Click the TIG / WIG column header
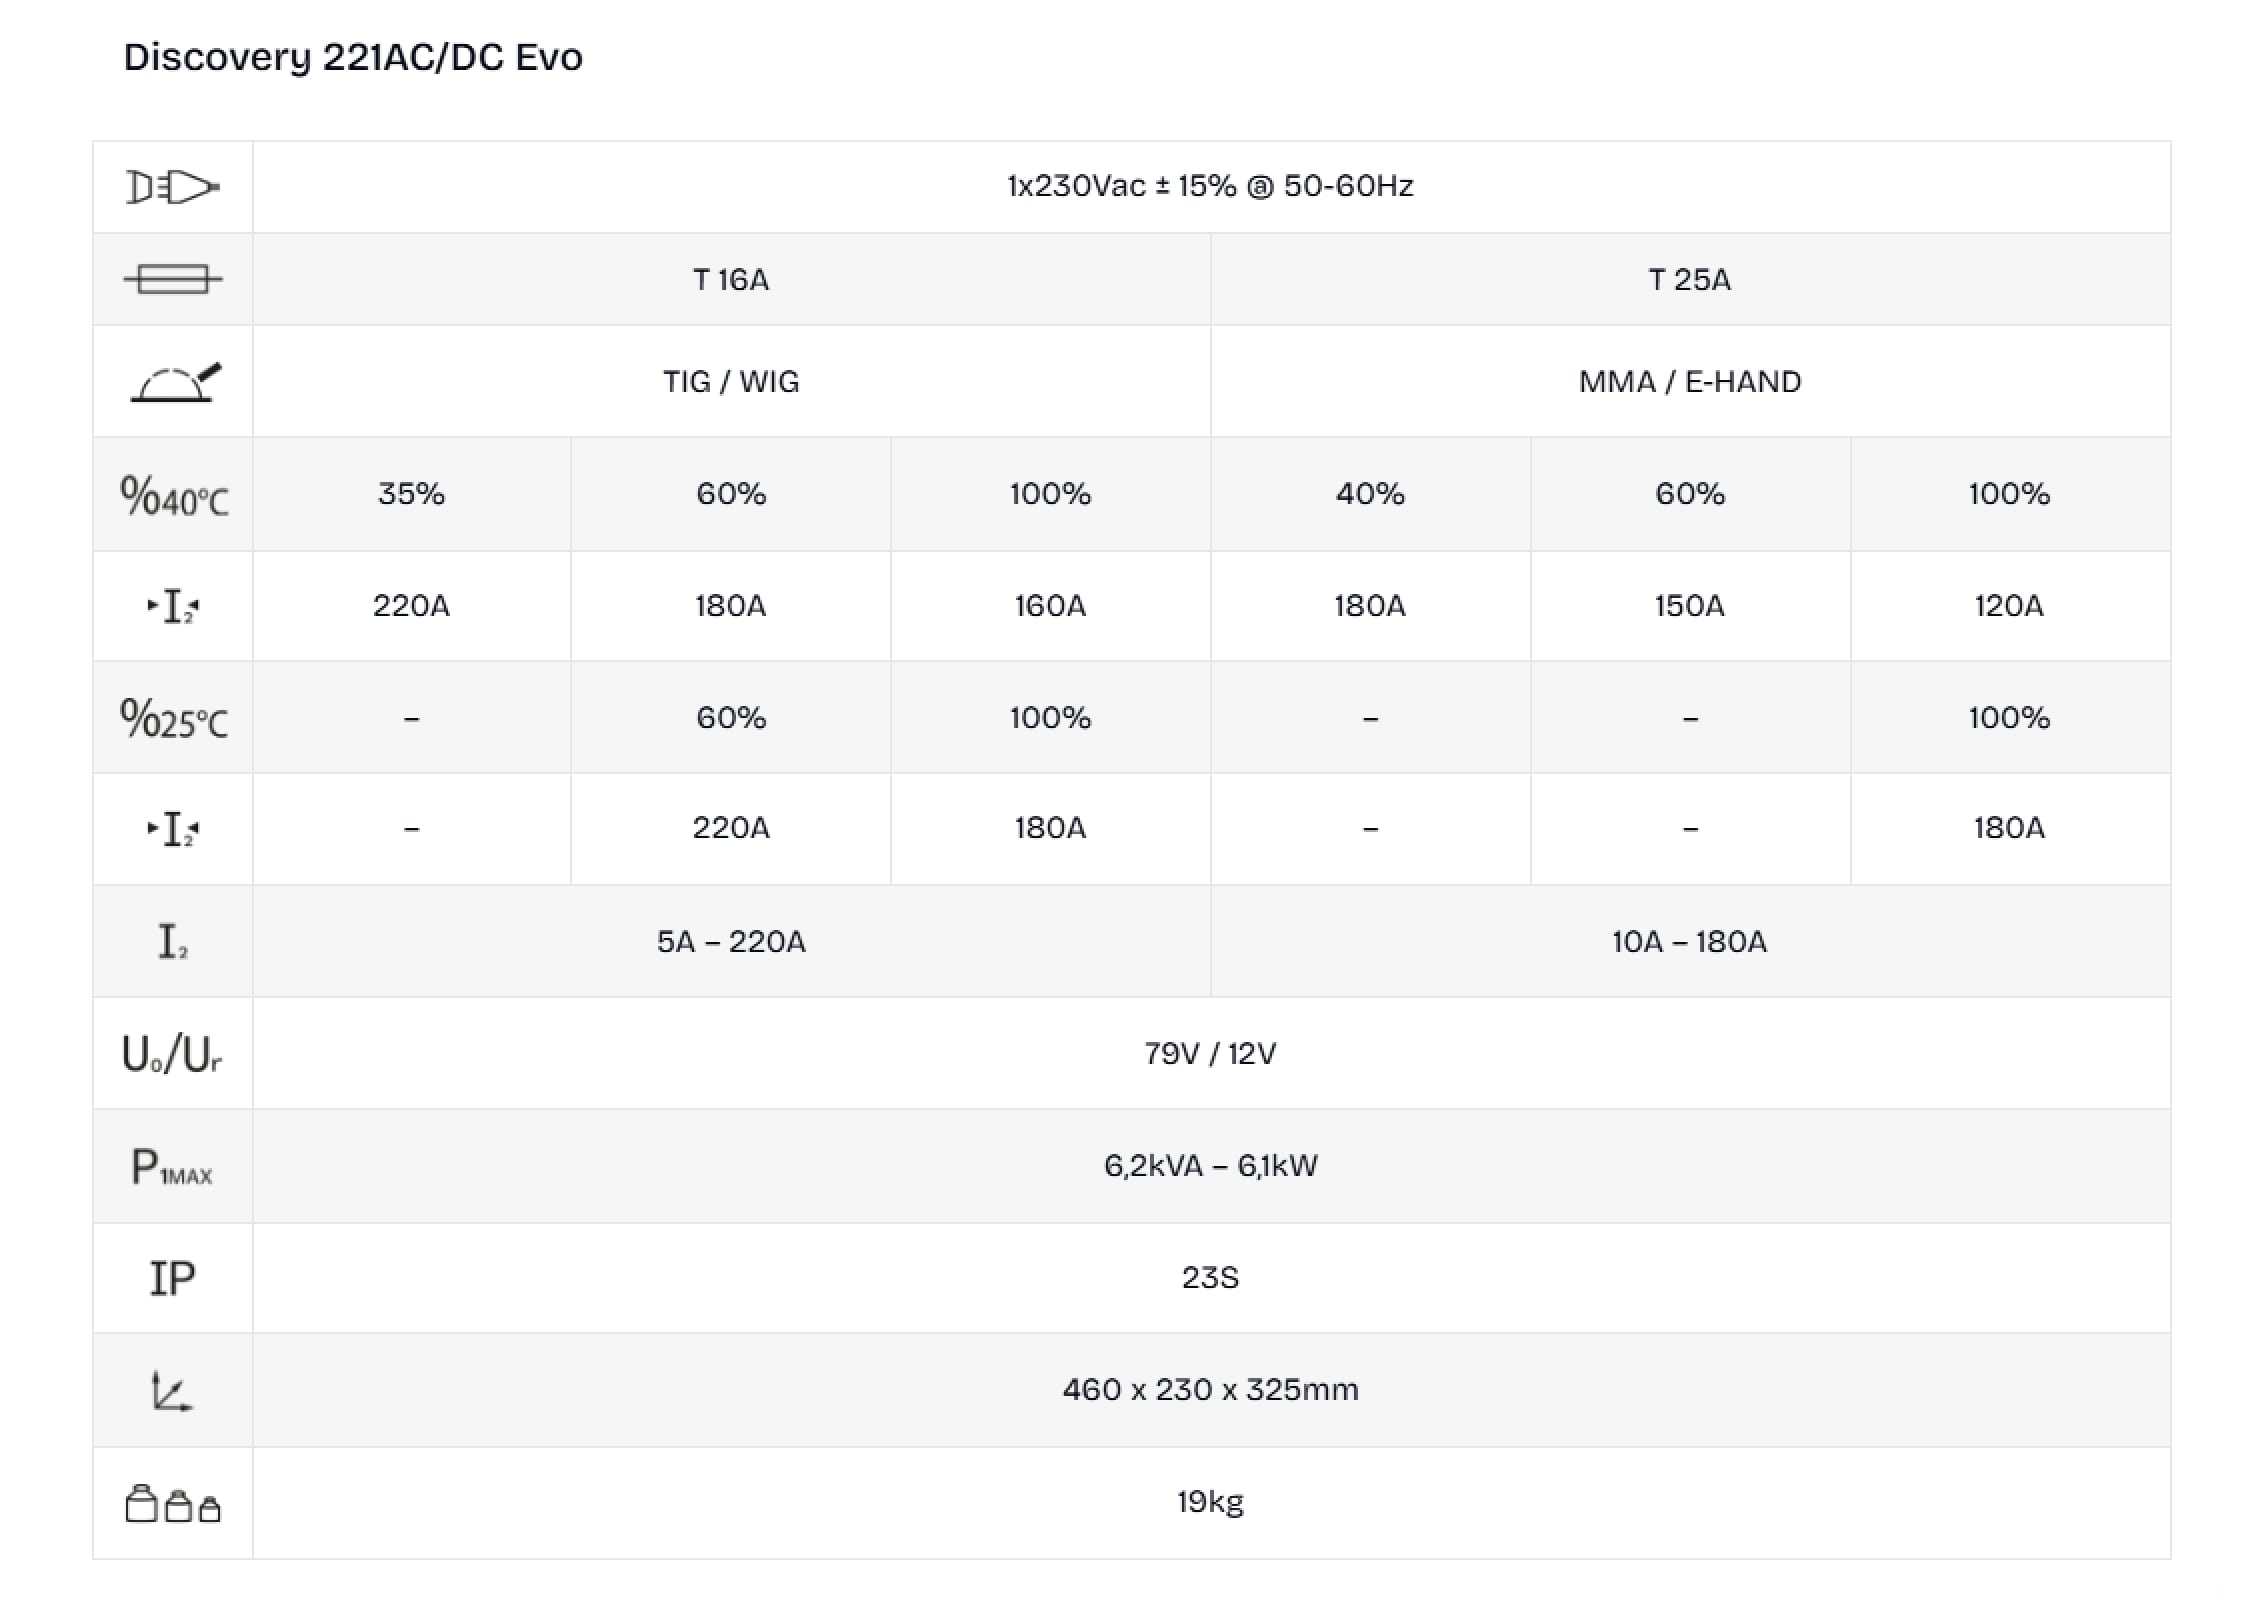Screen dimensions: 2266x1606 [x=731, y=382]
